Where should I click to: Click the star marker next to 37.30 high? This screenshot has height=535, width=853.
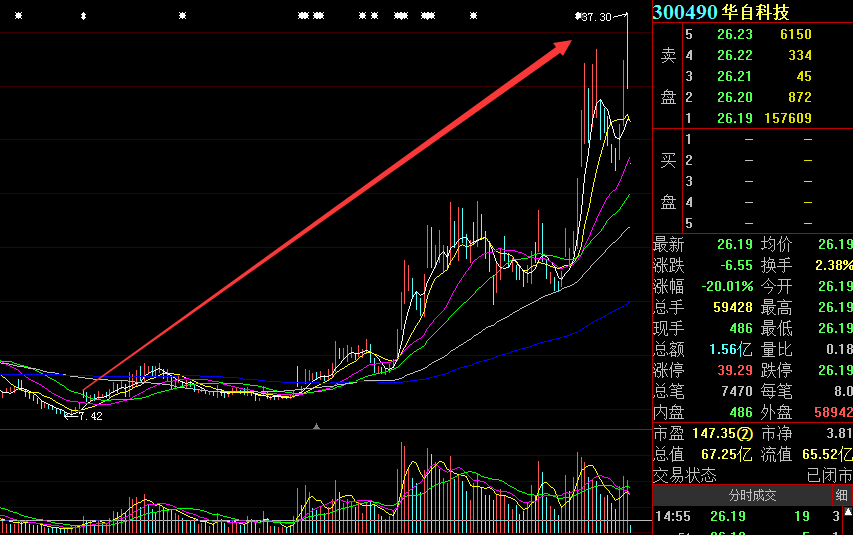point(578,16)
